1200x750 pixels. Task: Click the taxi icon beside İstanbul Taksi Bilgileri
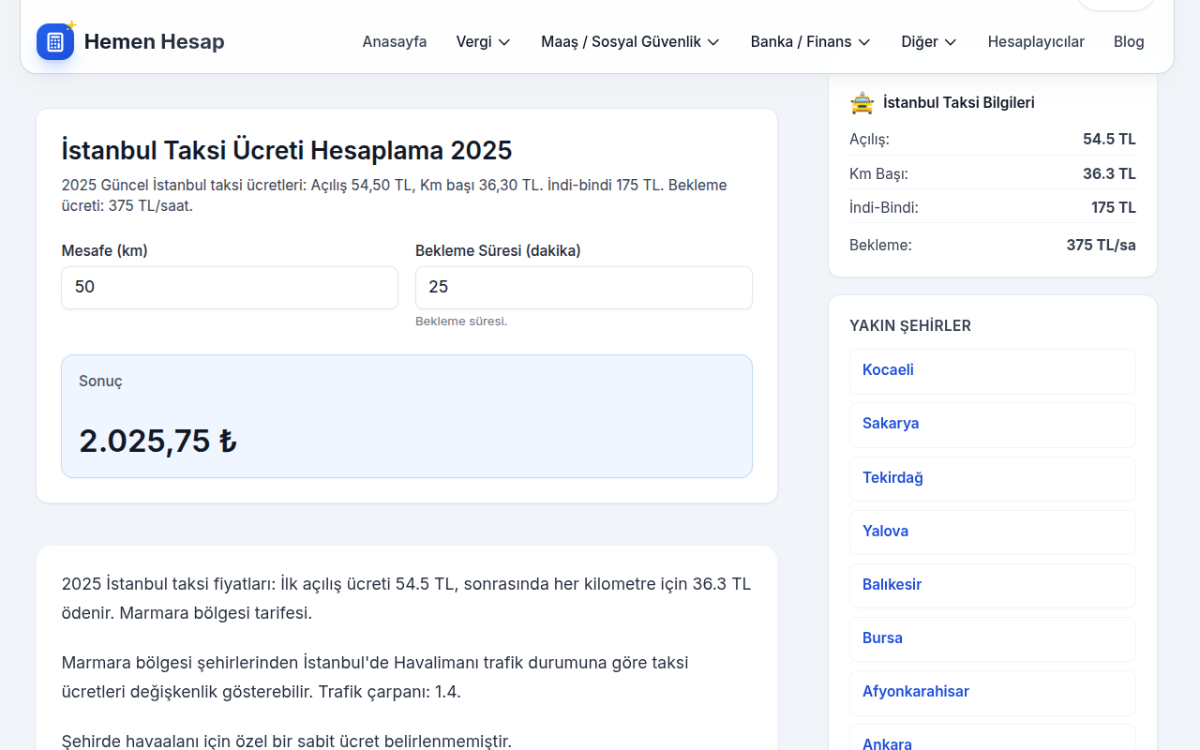(860, 102)
